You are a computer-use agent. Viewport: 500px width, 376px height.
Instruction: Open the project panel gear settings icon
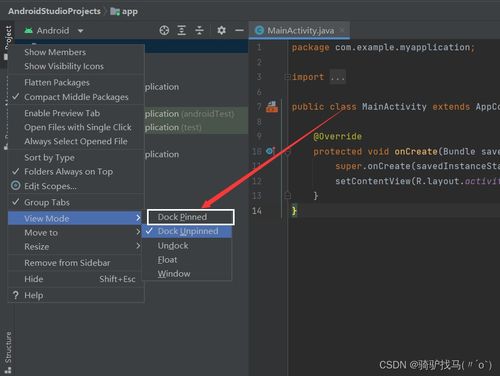(x=221, y=31)
